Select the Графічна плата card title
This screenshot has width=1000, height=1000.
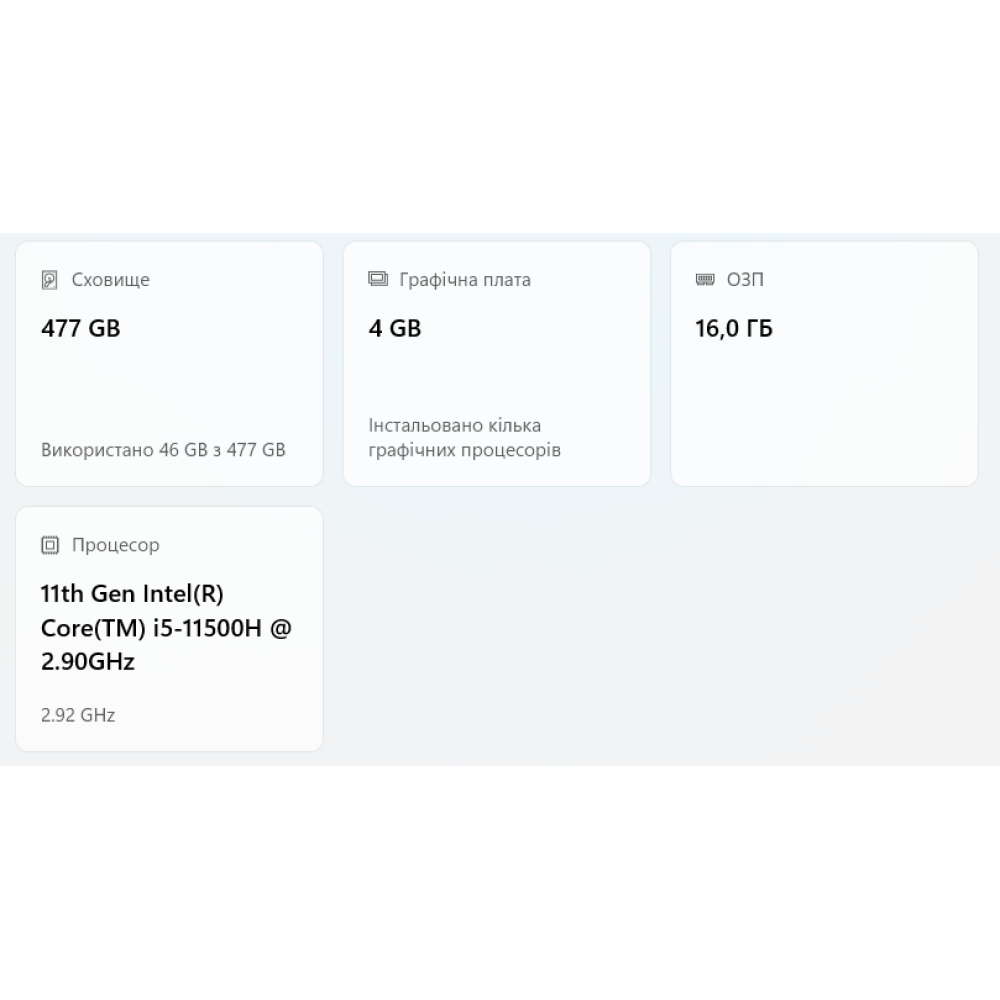[x=465, y=280]
